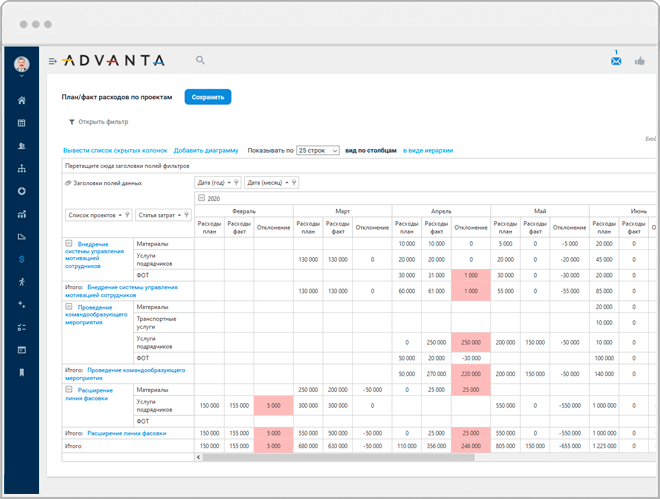
Task: Open the calendar icon in sidebar
Action: (x=21, y=123)
